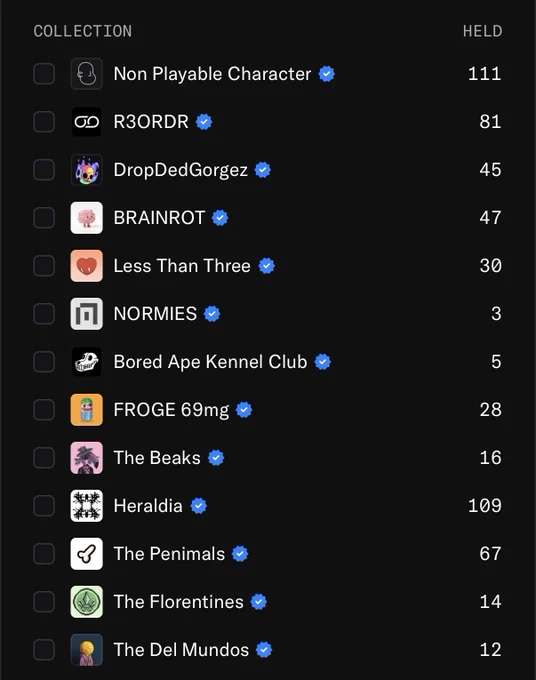Viewport: 536px width, 680px height.
Task: Sort by the COLLECTION column header
Action: coord(83,31)
